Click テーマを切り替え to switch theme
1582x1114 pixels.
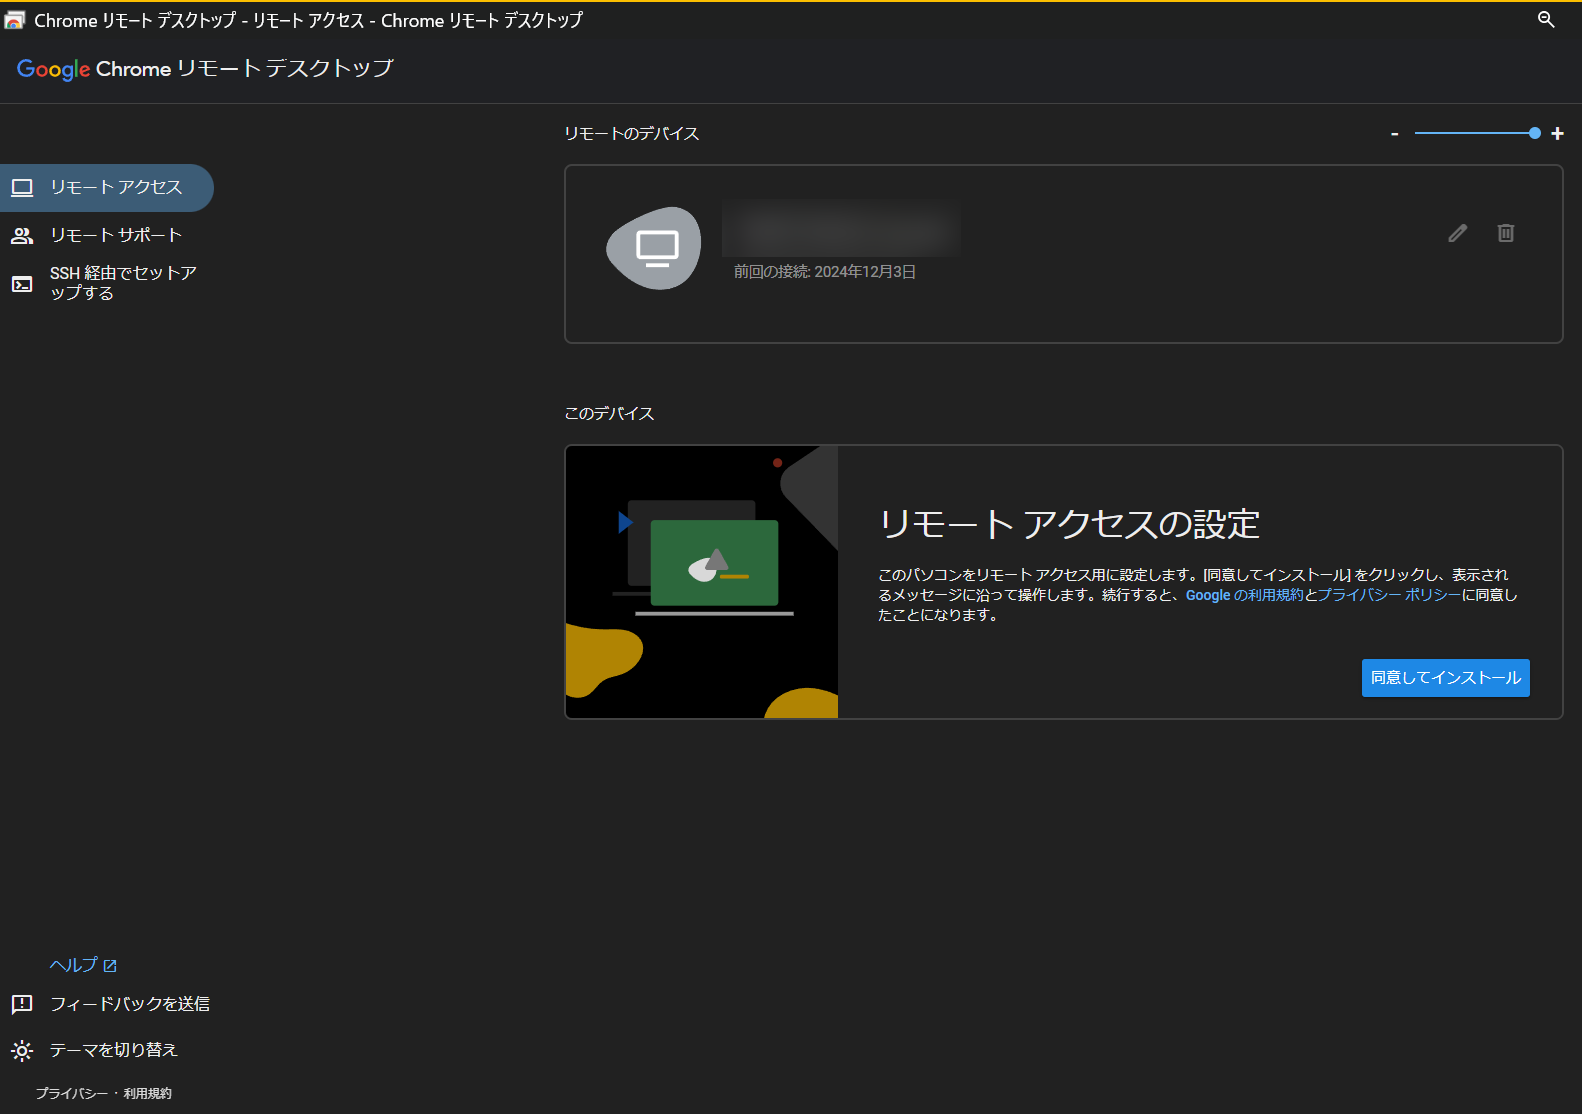pos(114,1050)
